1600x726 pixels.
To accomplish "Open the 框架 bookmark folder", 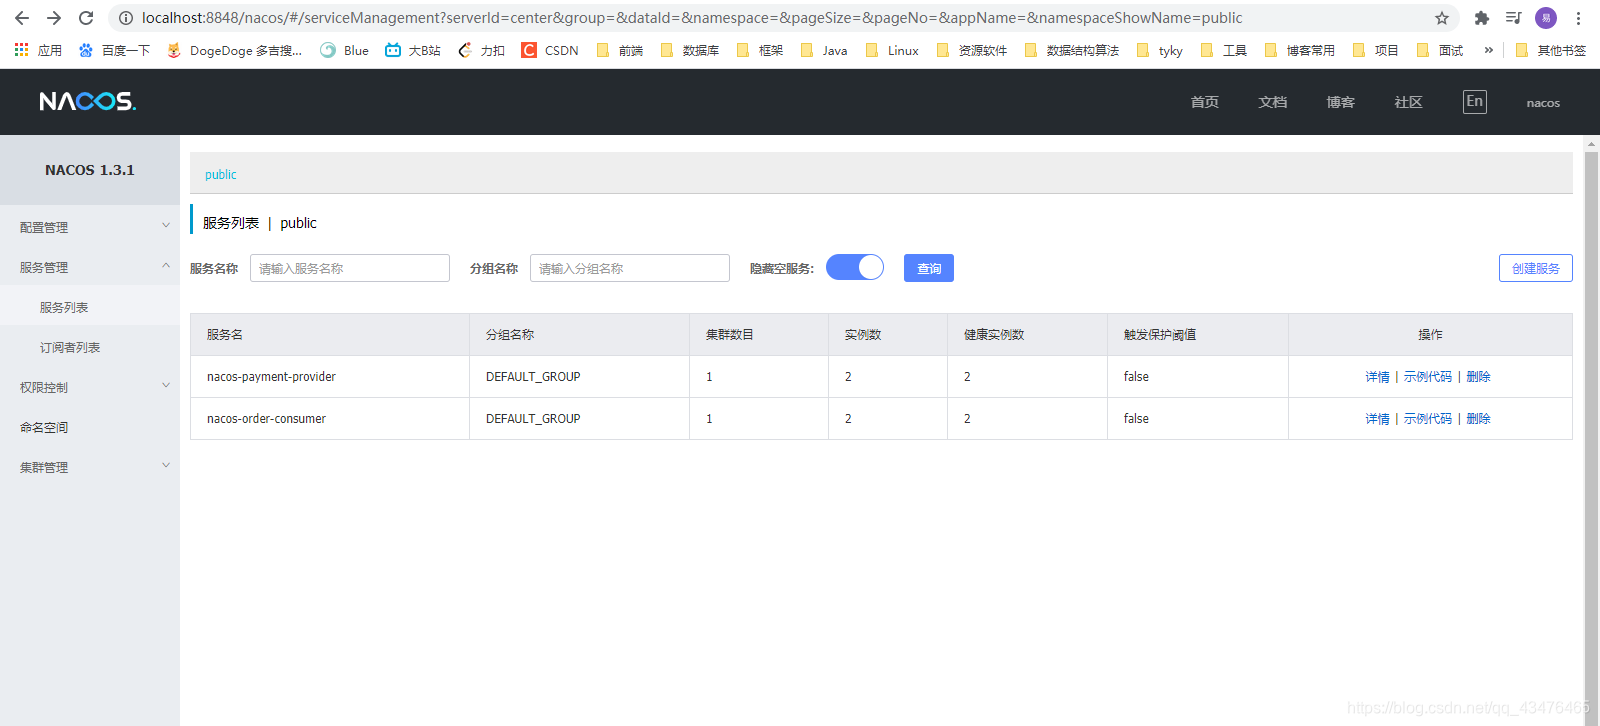I will [x=760, y=50].
